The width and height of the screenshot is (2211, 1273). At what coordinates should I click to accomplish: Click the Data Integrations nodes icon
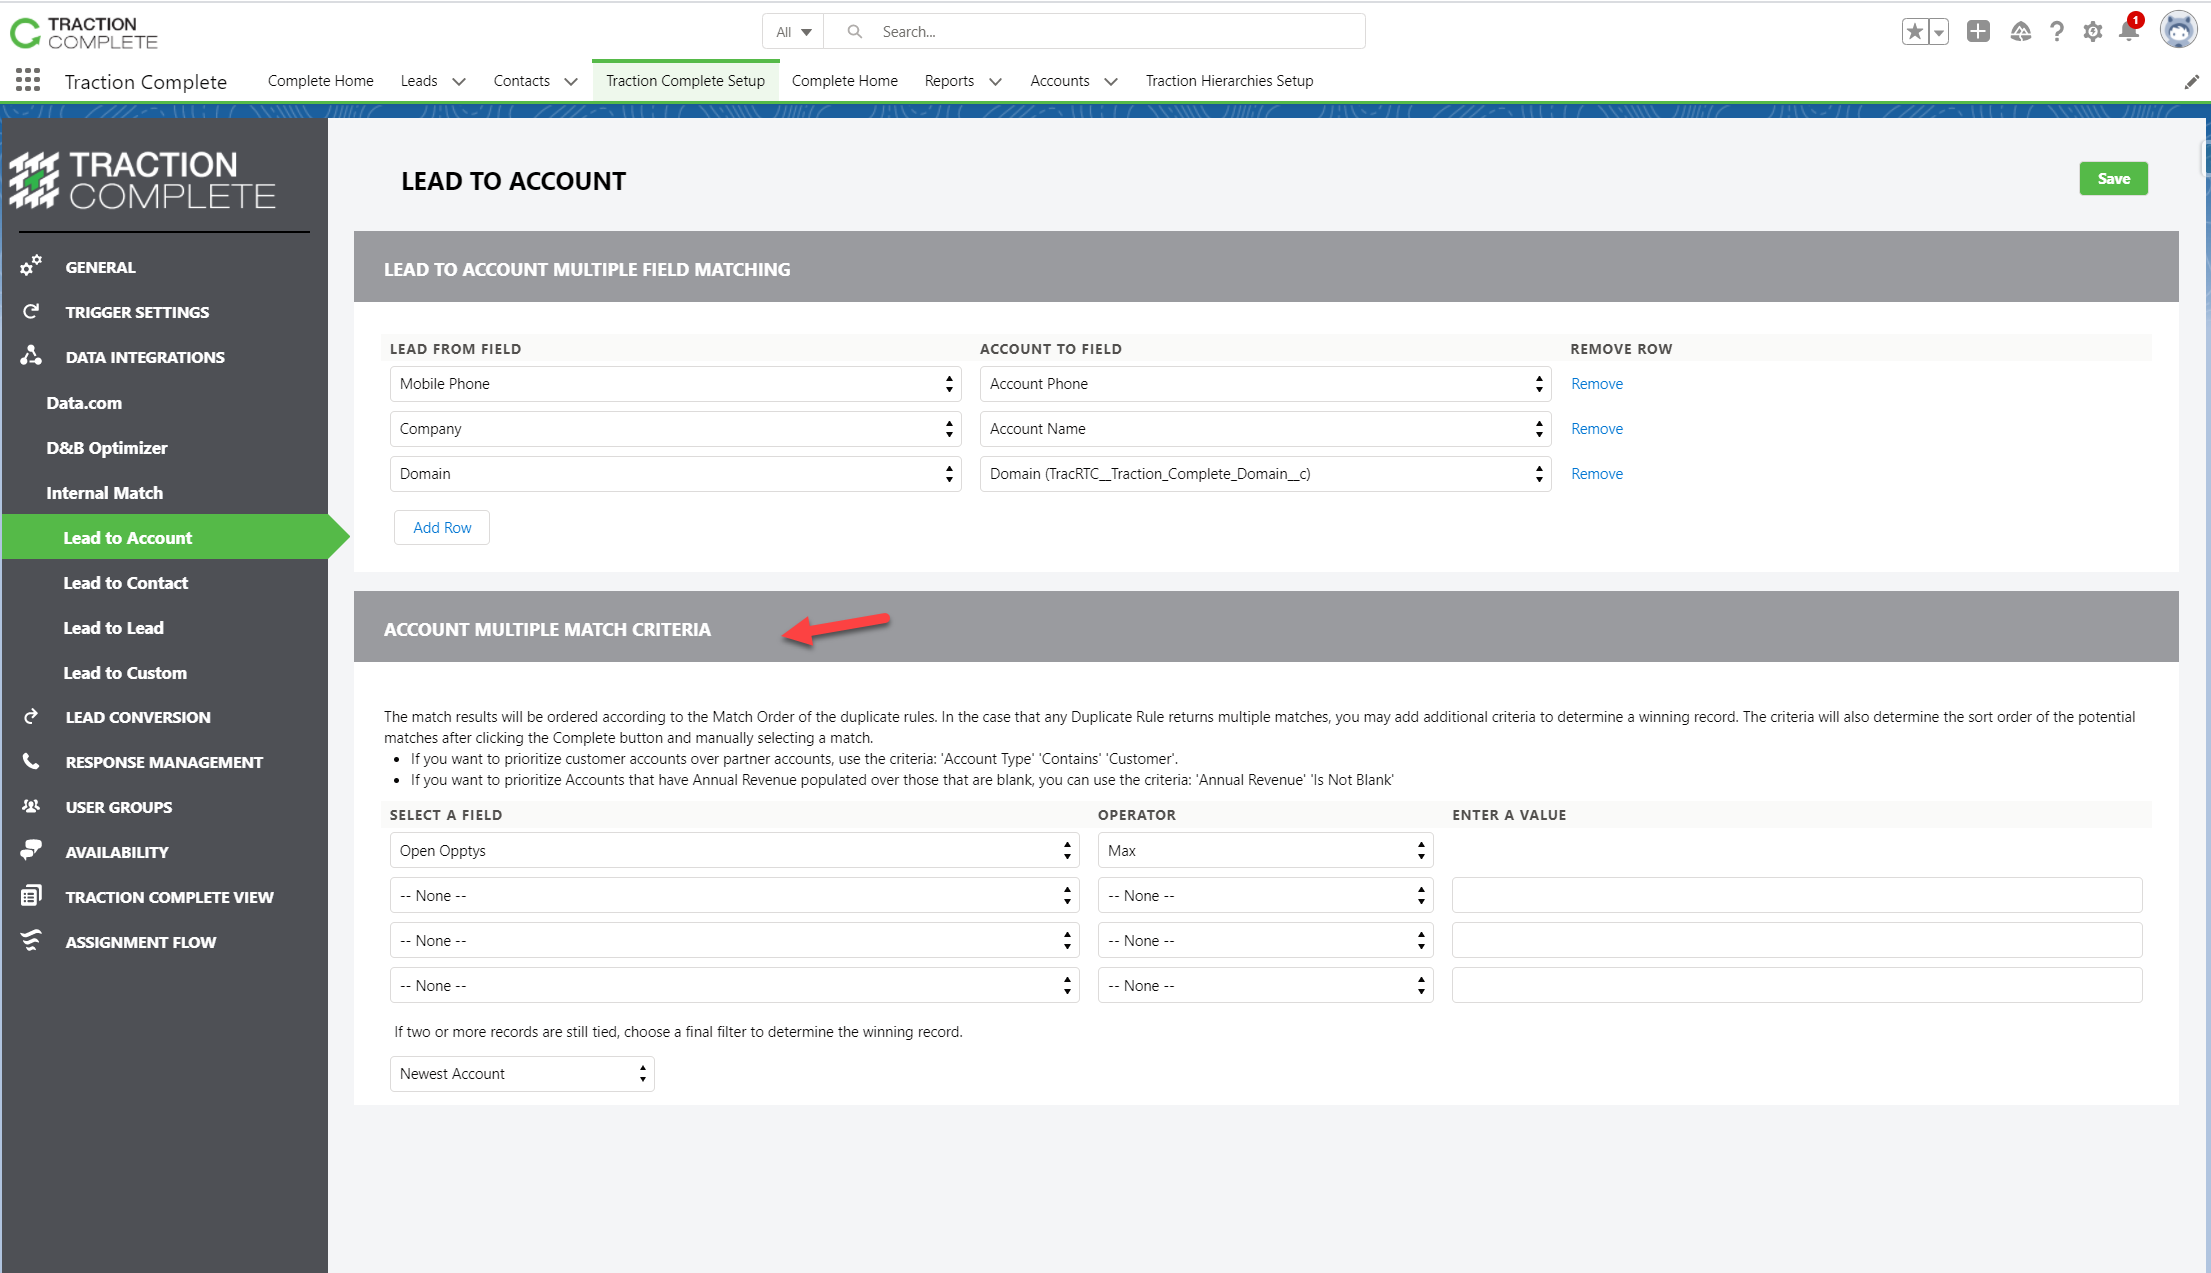pyautogui.click(x=31, y=356)
